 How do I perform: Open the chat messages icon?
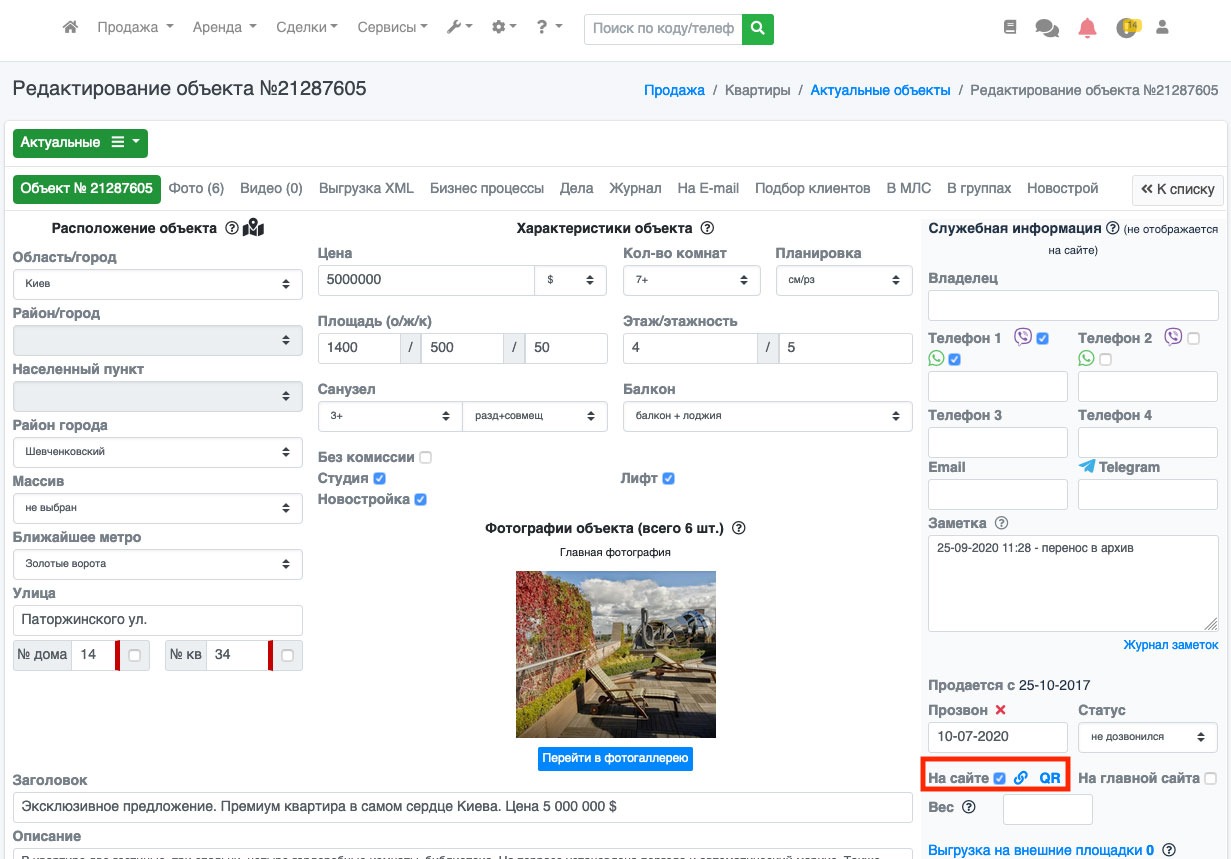[x=1047, y=28]
